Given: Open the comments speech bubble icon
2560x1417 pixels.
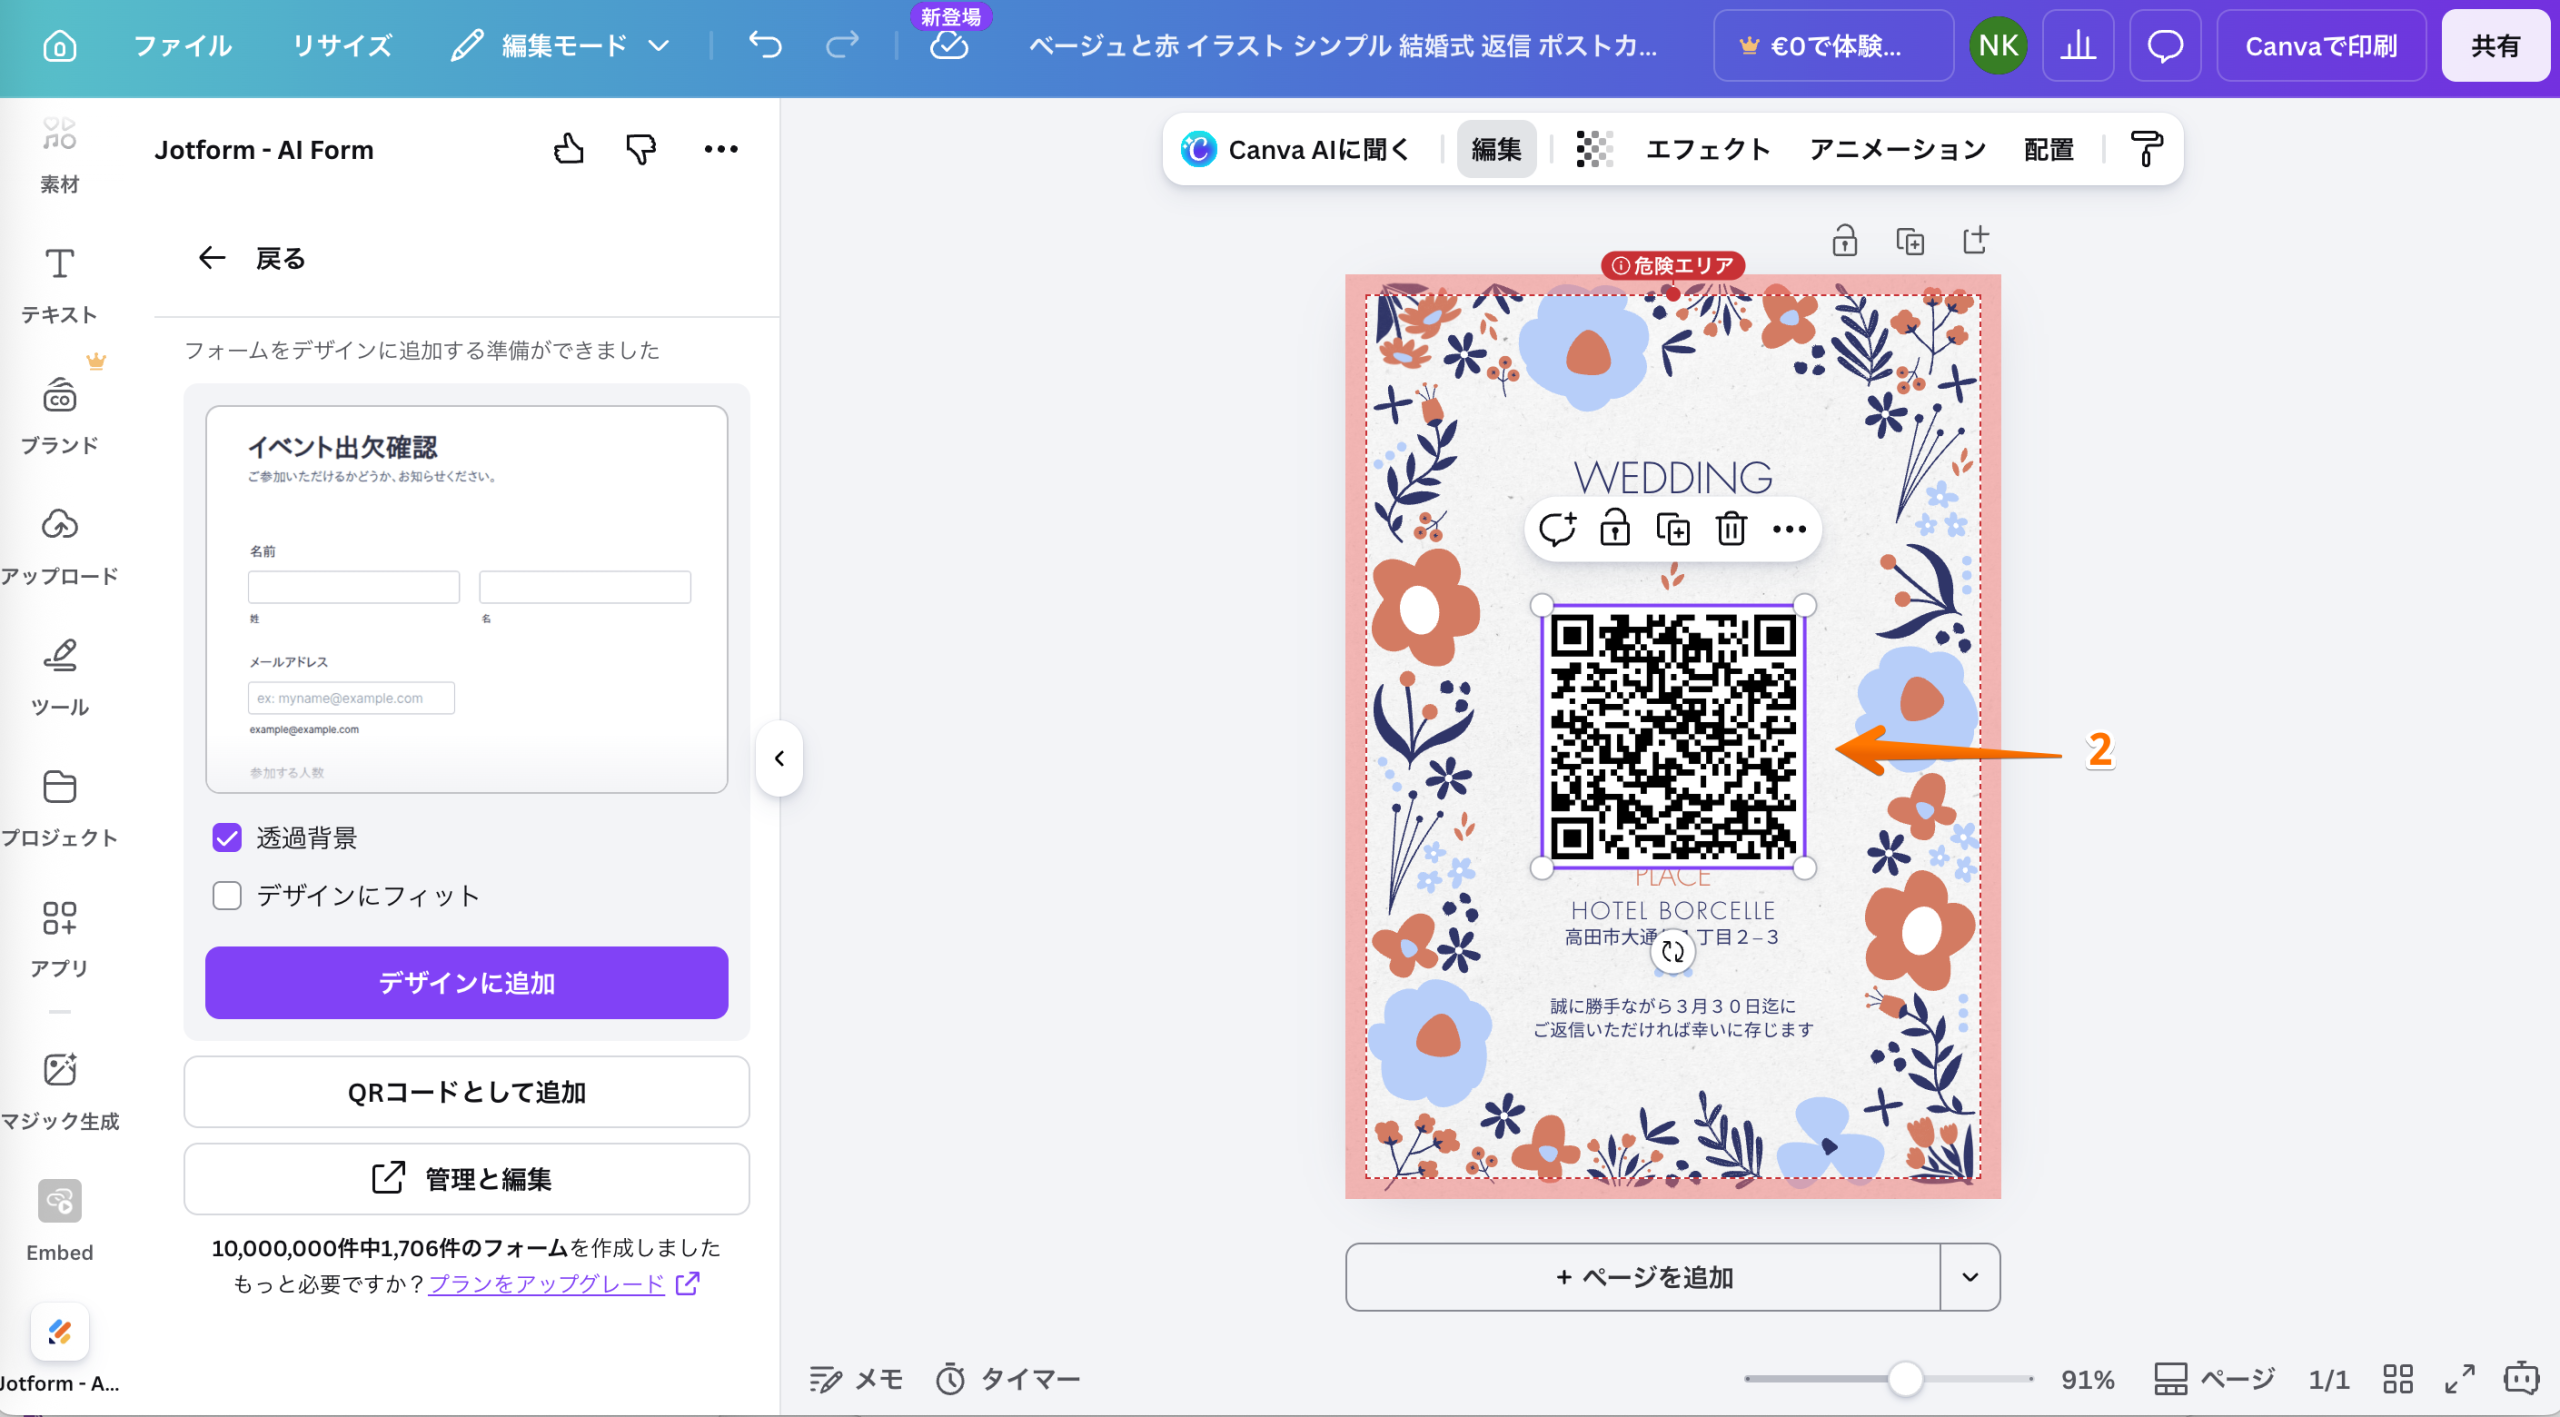Looking at the screenshot, I should coord(2165,46).
